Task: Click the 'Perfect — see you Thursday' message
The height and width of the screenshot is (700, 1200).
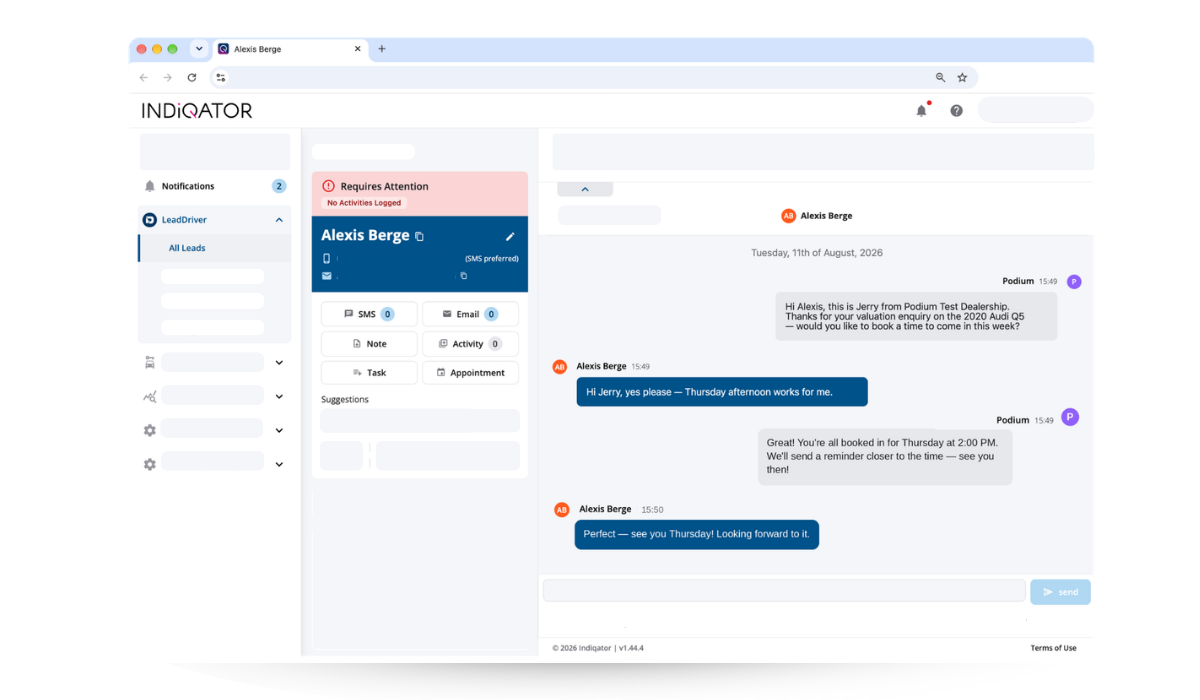Action: [697, 534]
